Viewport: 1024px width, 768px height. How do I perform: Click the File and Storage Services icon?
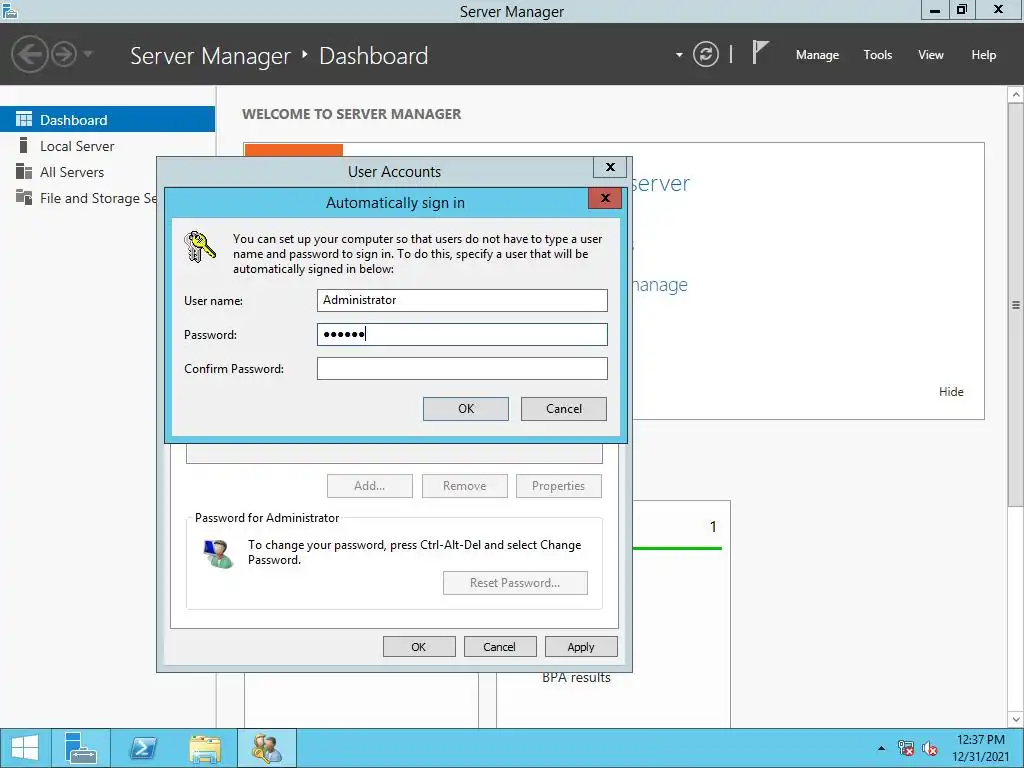pos(24,197)
